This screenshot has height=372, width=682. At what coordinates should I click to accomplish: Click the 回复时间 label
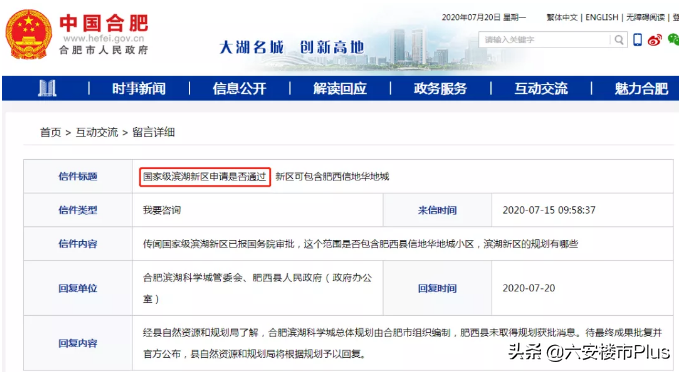click(437, 288)
